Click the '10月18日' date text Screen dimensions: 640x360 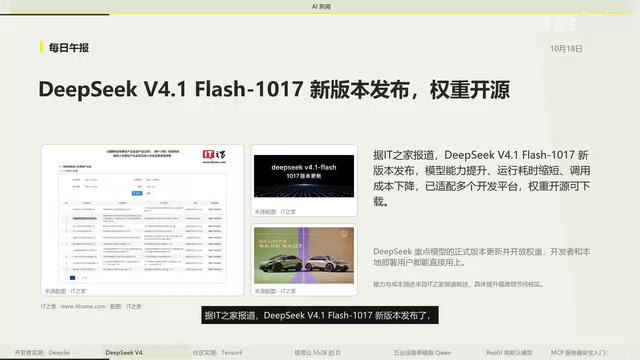tap(566, 49)
